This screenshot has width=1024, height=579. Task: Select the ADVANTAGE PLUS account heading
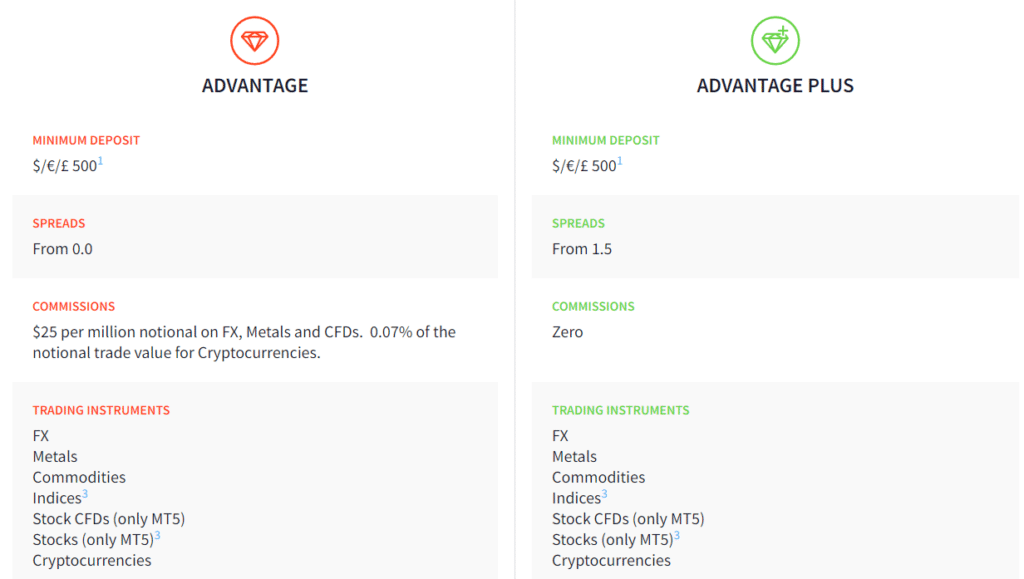[775, 86]
